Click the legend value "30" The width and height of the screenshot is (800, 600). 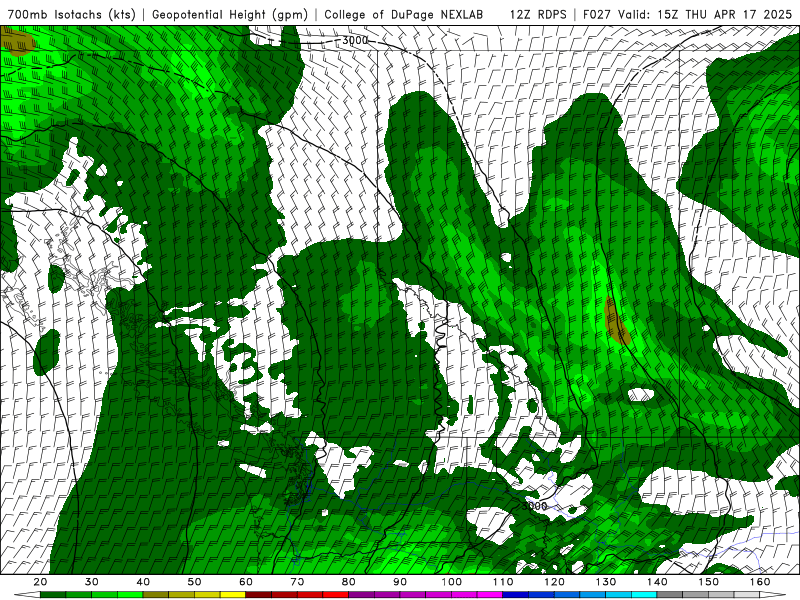click(x=91, y=582)
